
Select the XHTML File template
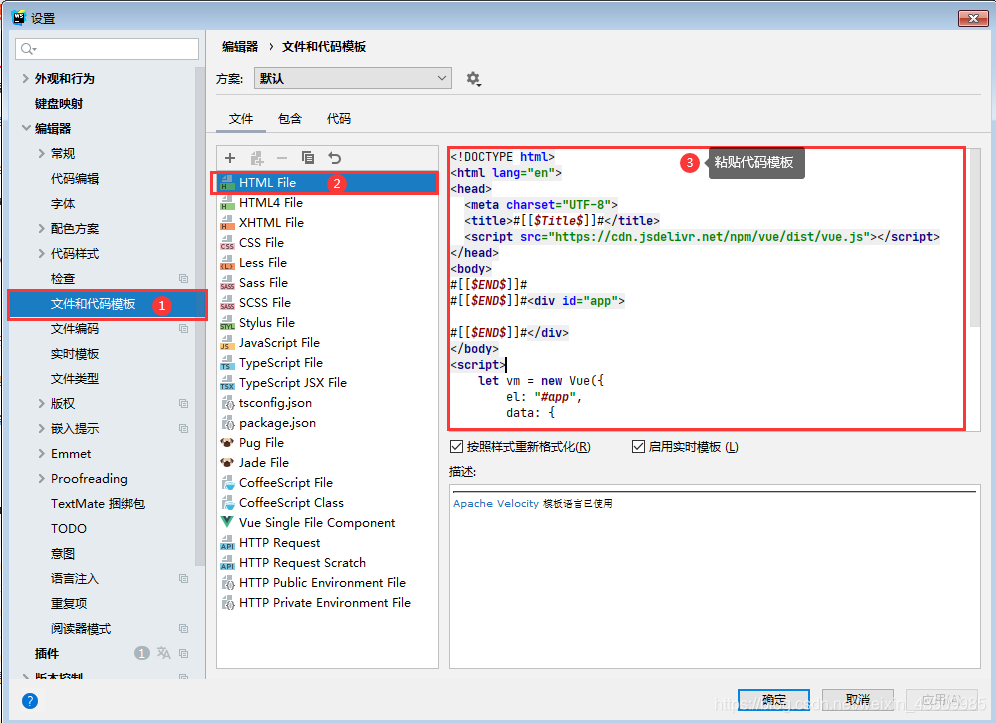click(327, 223)
